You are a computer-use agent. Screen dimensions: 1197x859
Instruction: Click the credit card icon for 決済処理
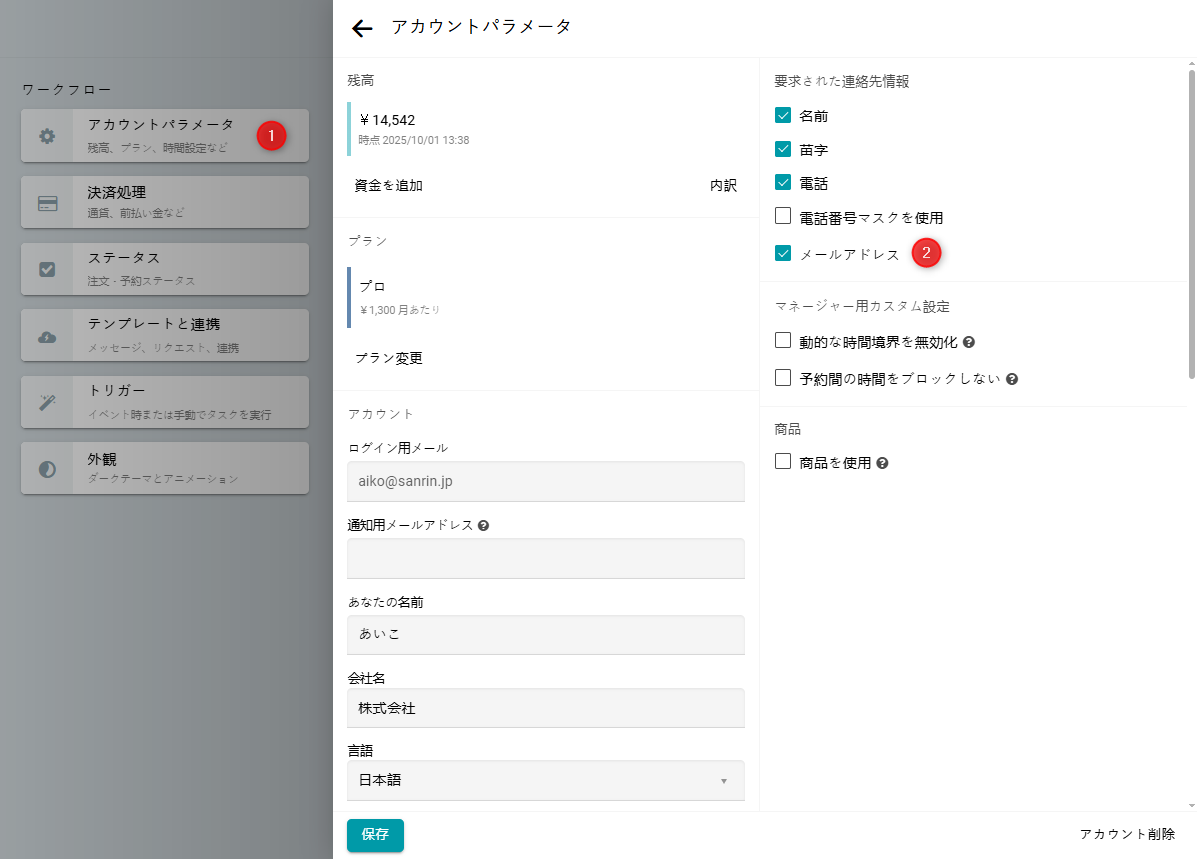47,203
